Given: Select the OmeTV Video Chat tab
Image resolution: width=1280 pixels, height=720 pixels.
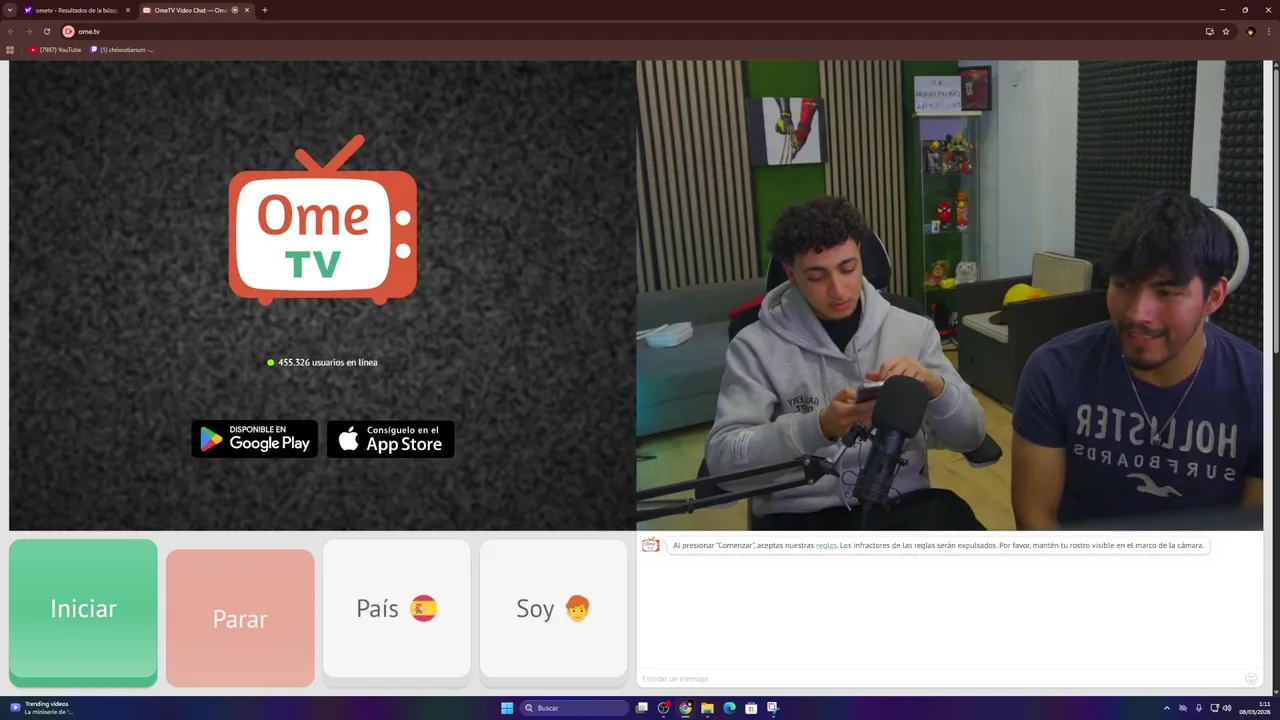Looking at the screenshot, I should pyautogui.click(x=190, y=10).
